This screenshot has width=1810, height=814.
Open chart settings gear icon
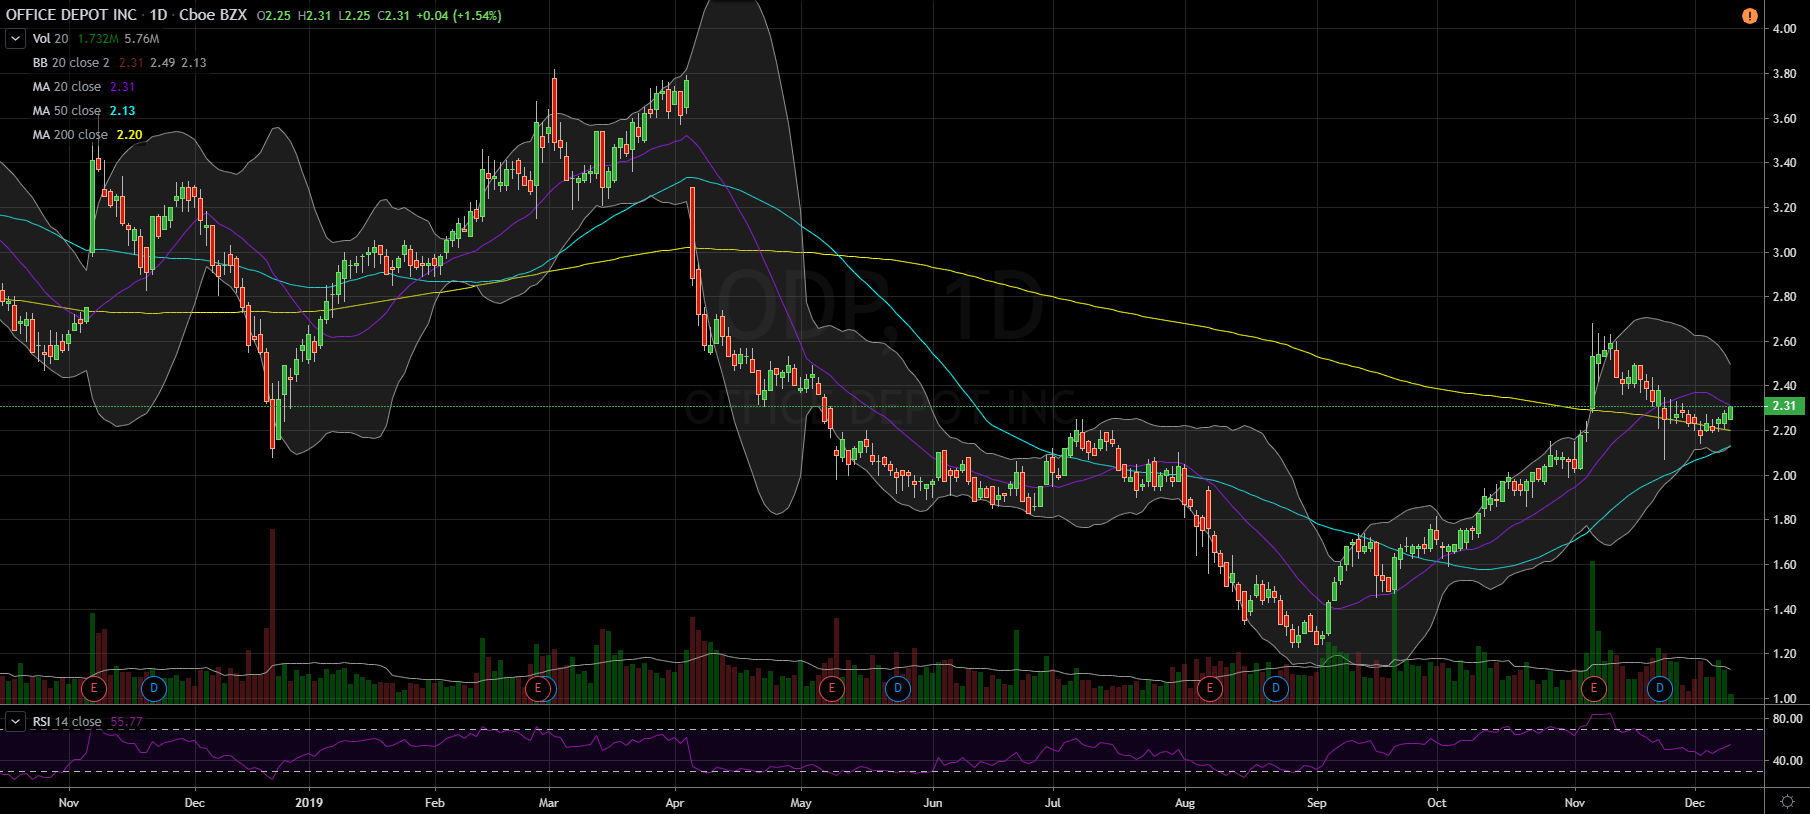[1787, 802]
